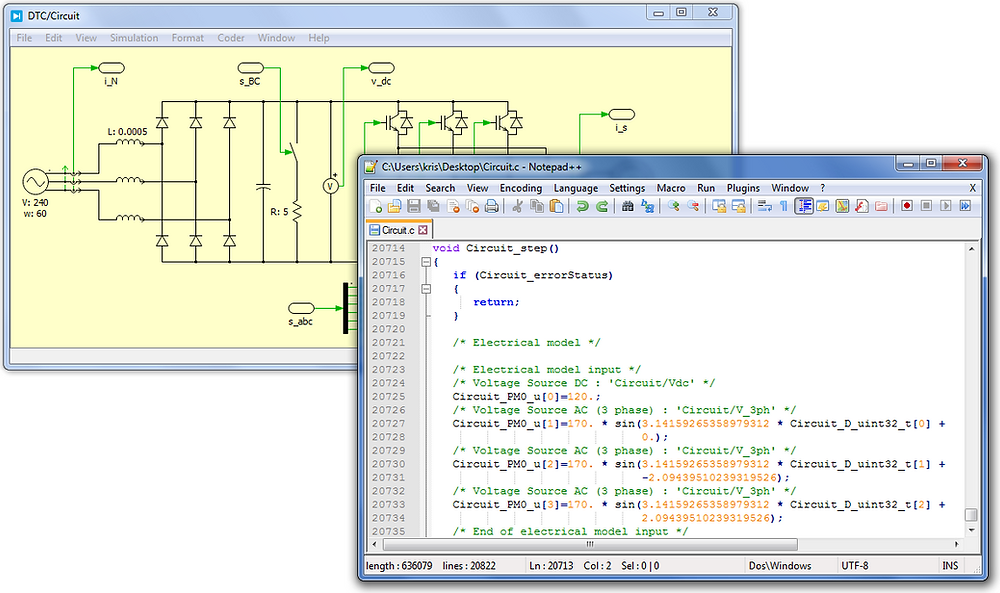Run macro multiple times fast-forward icon

pyautogui.click(x=966, y=206)
